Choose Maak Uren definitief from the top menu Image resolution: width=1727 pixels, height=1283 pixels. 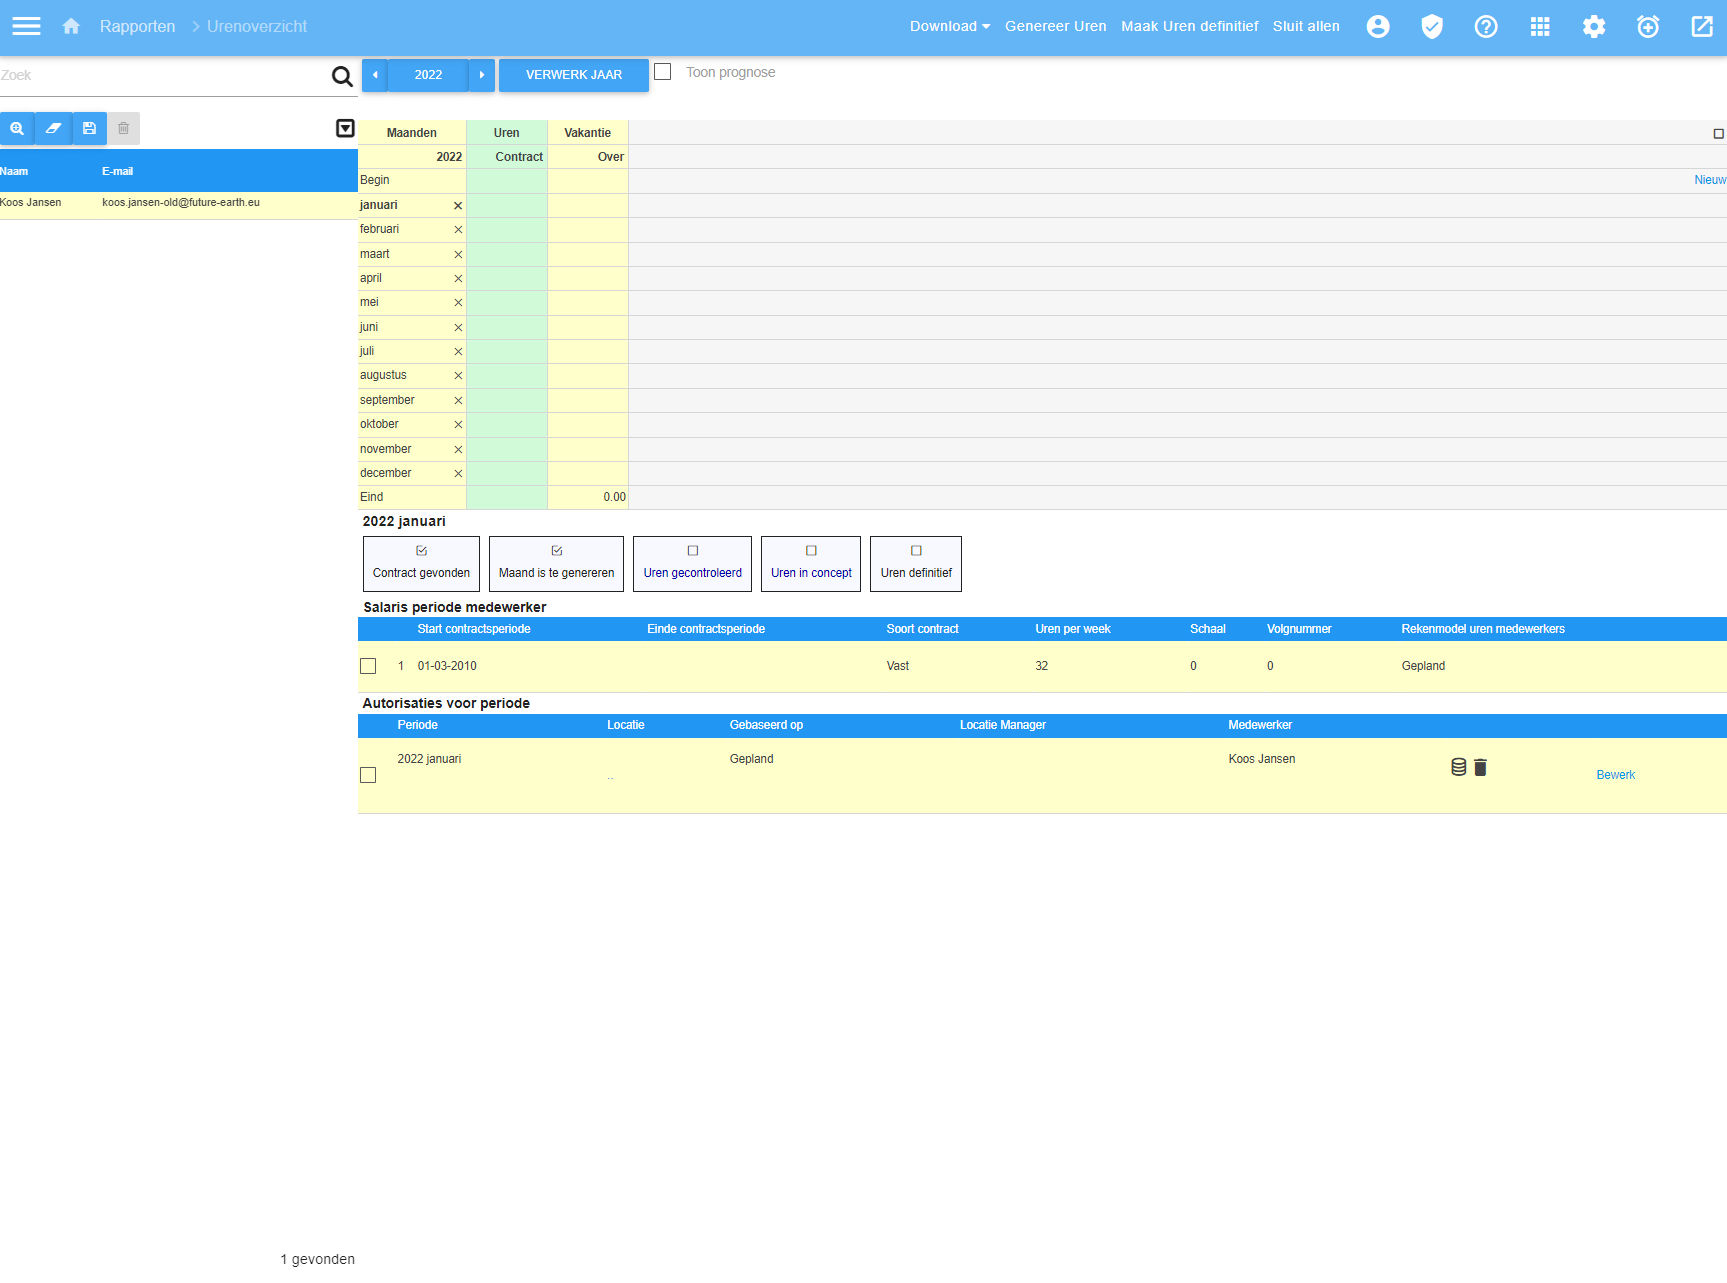pos(1189,26)
